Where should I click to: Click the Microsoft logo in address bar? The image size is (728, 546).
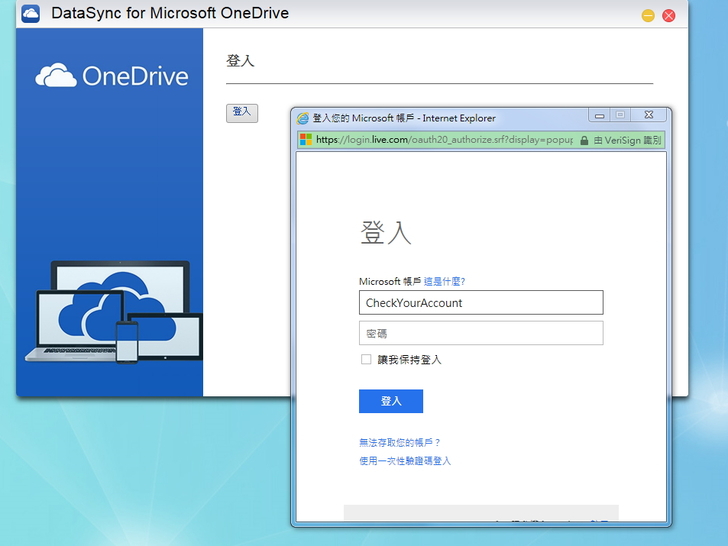coord(306,140)
